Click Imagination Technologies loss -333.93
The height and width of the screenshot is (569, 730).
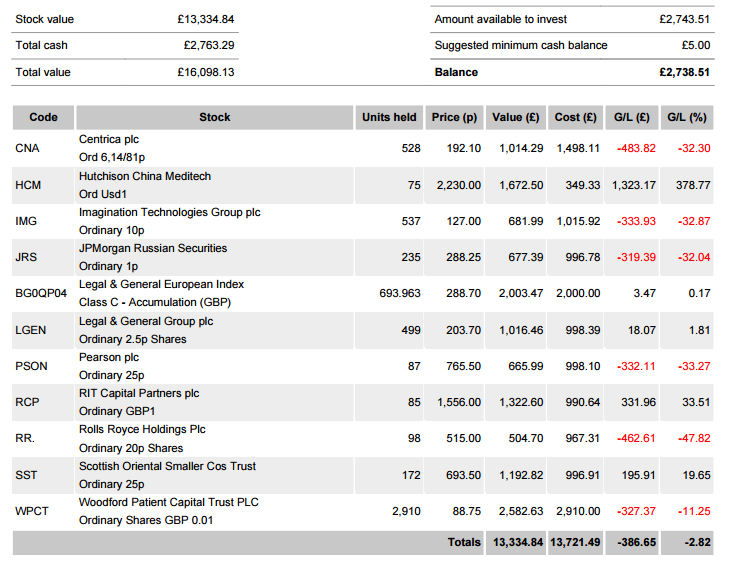636,221
